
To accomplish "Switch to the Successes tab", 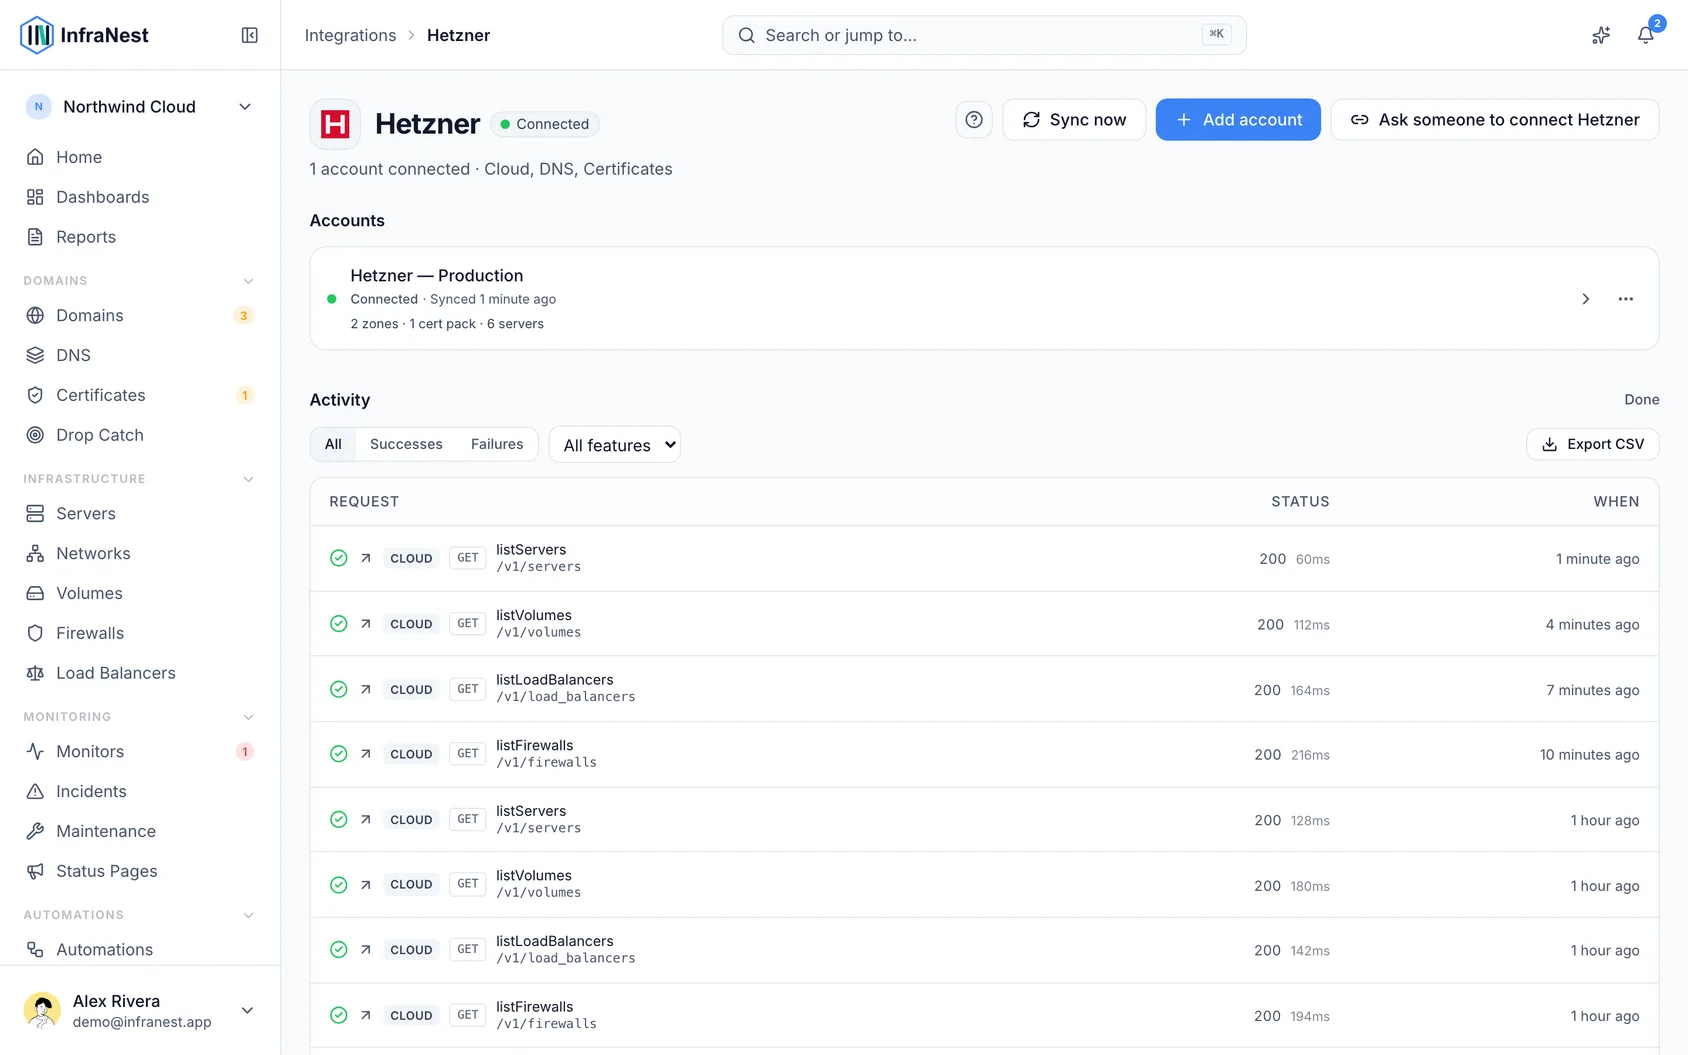I will (406, 444).
